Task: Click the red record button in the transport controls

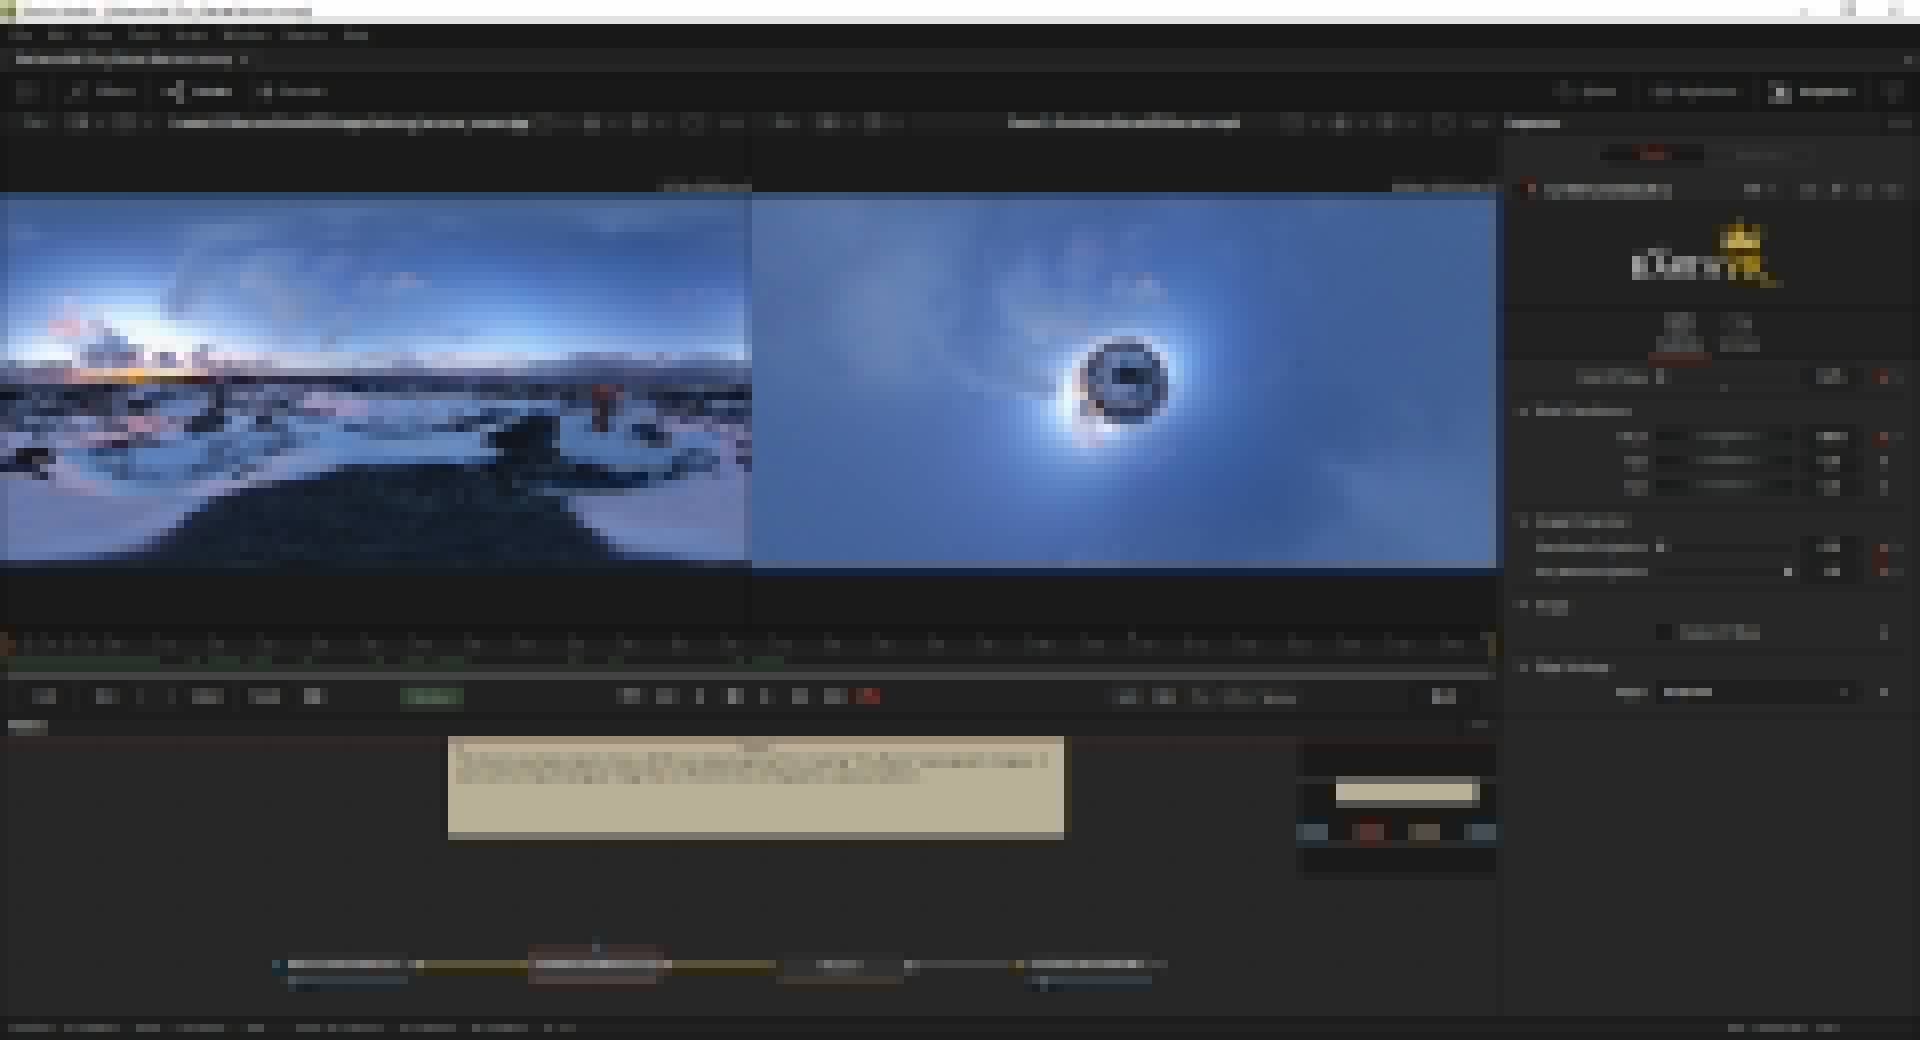Action: tap(868, 696)
